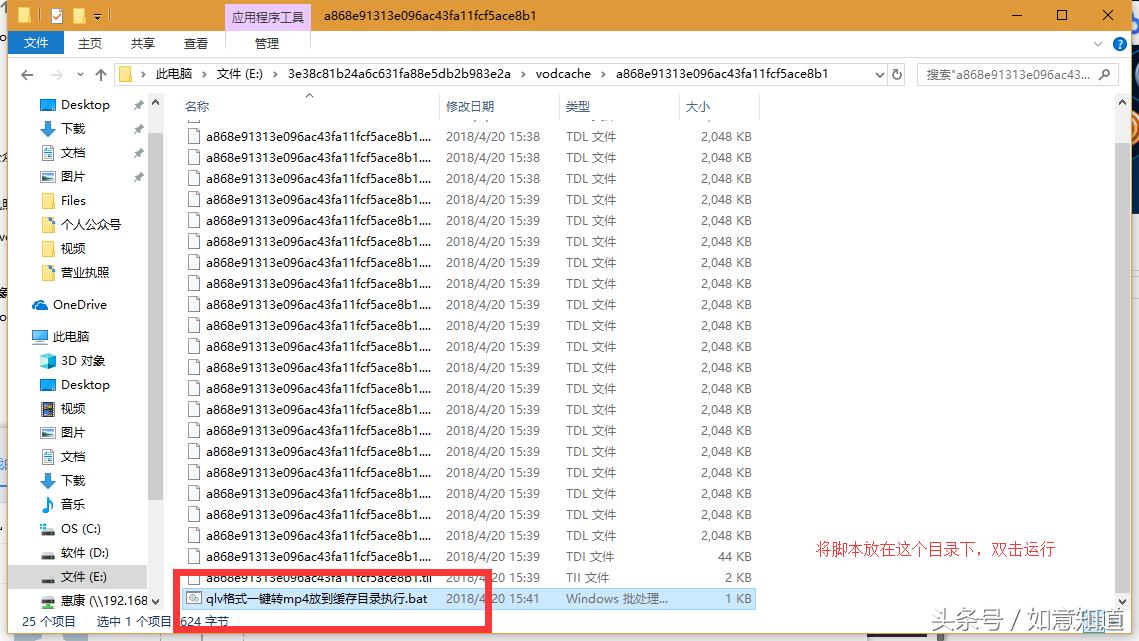Click the search magnifier icon
This screenshot has width=1139, height=641.
tap(1106, 74)
